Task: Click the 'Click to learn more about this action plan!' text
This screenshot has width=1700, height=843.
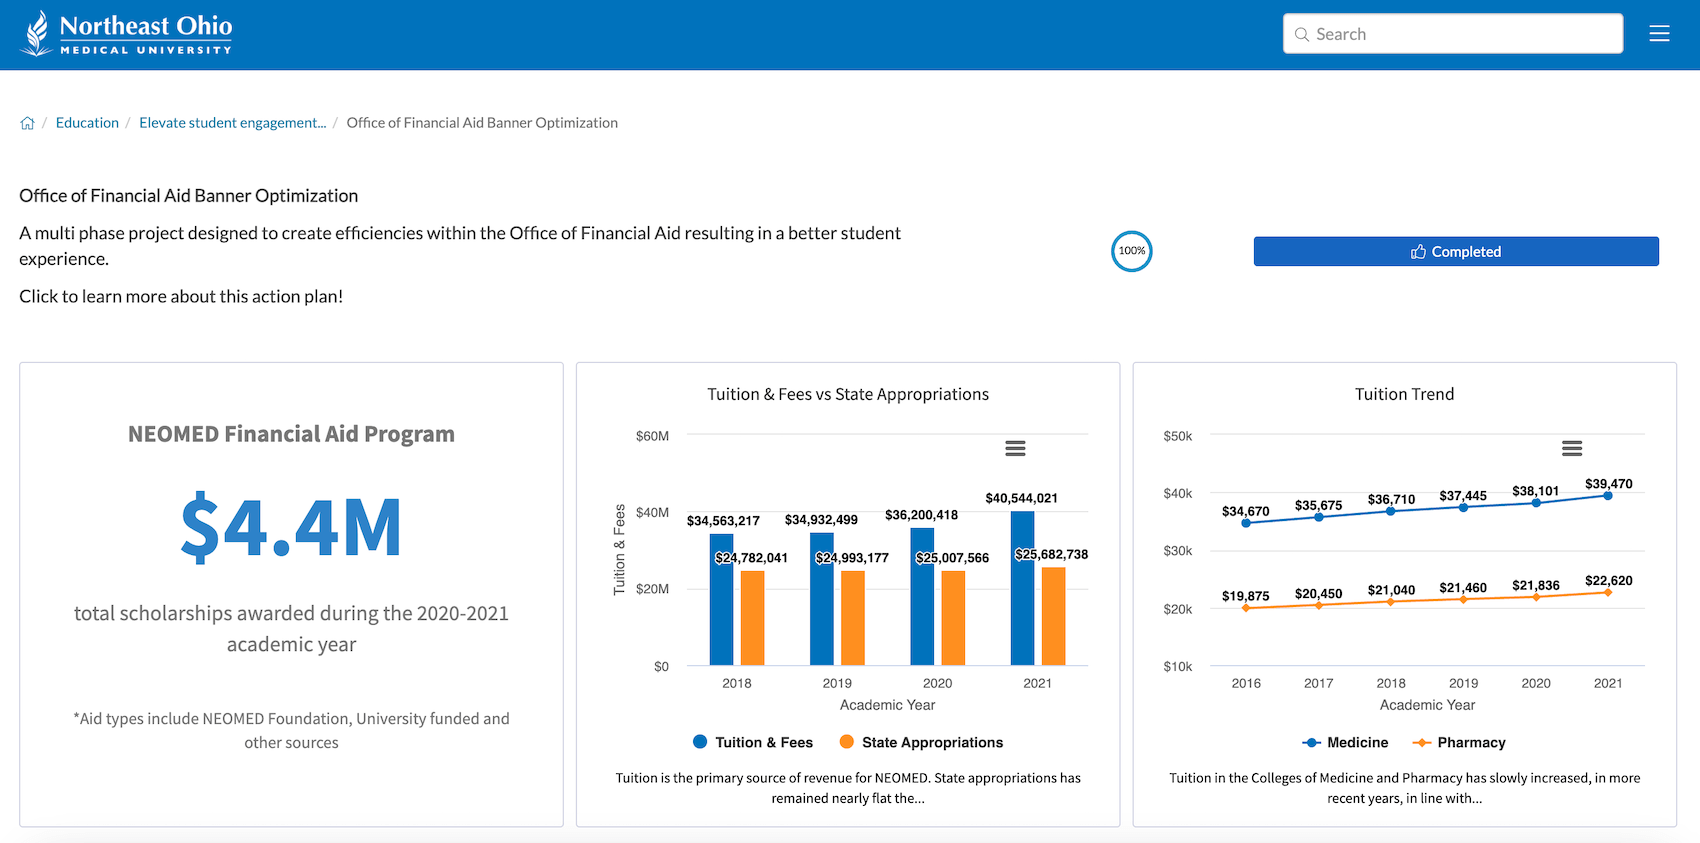Action: 181,296
